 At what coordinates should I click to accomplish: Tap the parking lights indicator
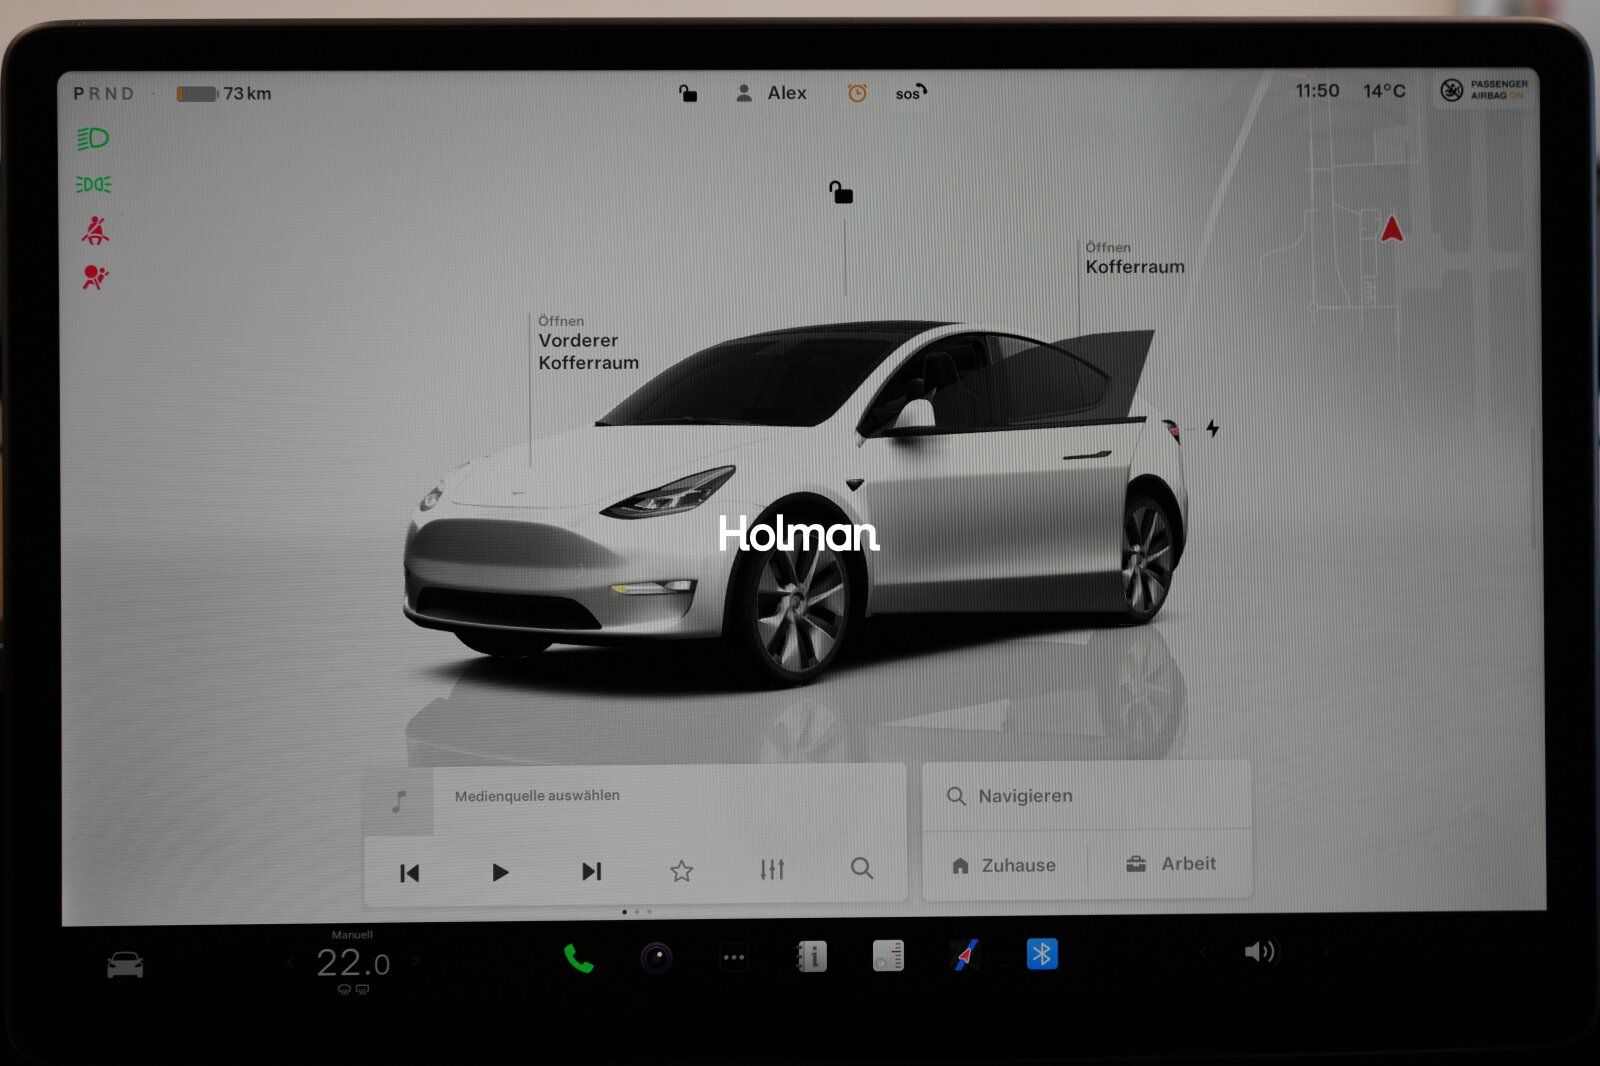[94, 185]
